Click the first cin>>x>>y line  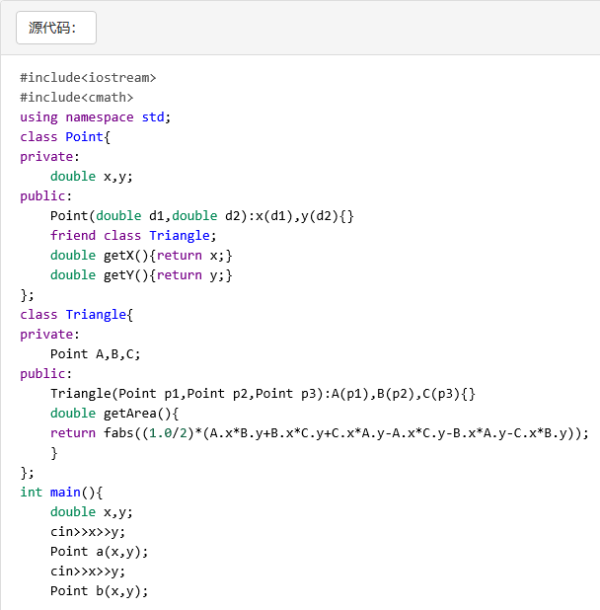88,532
